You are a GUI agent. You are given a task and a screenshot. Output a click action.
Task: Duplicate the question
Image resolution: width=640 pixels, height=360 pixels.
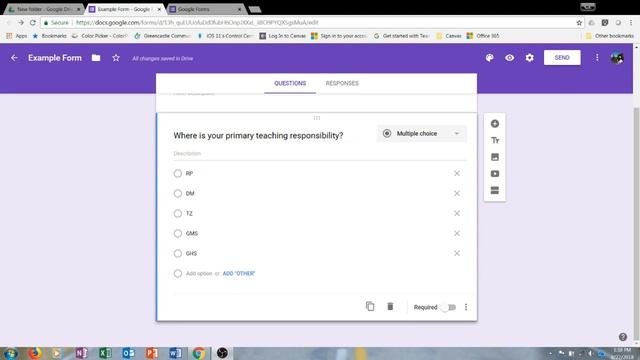coord(370,307)
